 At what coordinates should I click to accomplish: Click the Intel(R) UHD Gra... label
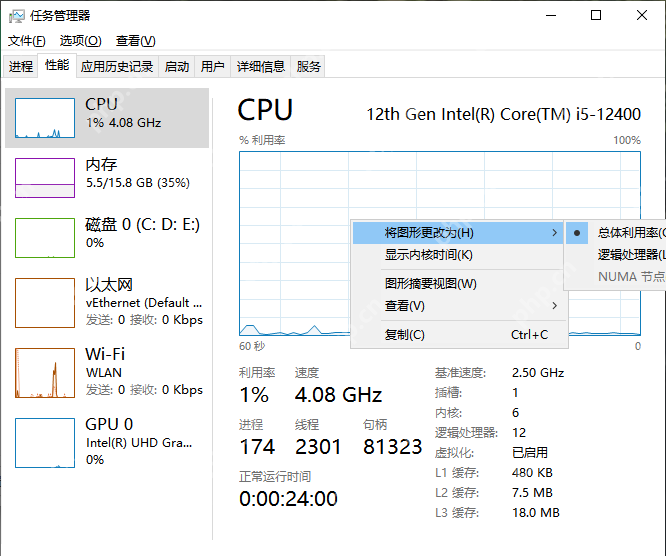coord(139,443)
